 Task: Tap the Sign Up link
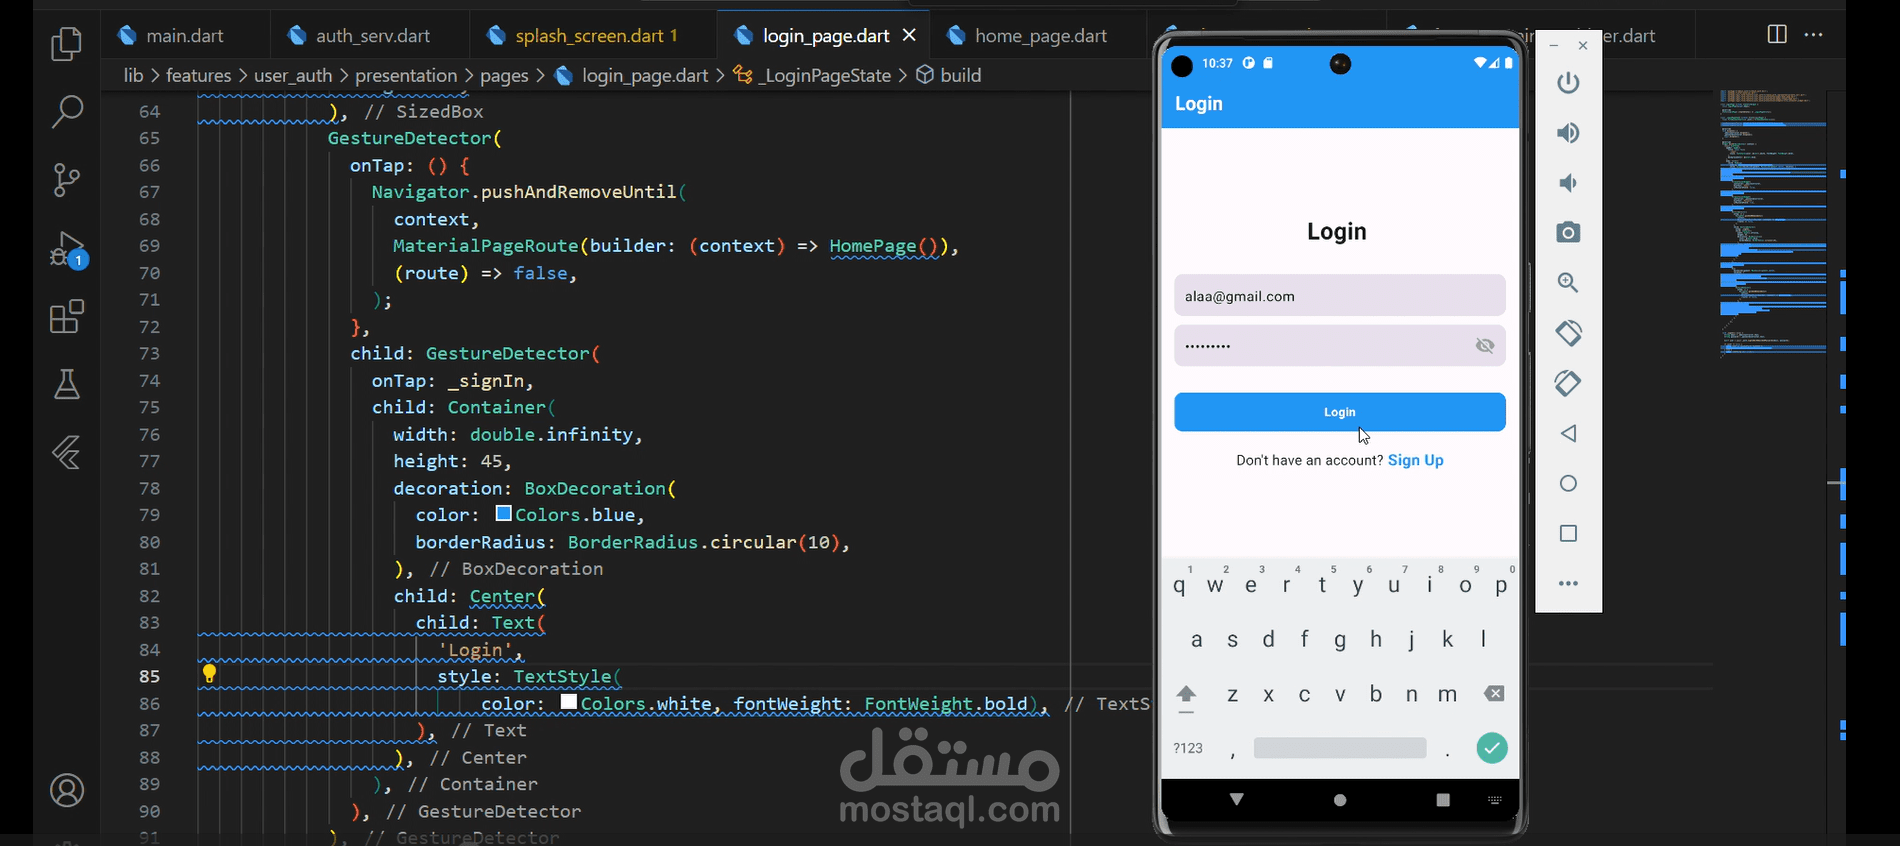pyautogui.click(x=1415, y=460)
